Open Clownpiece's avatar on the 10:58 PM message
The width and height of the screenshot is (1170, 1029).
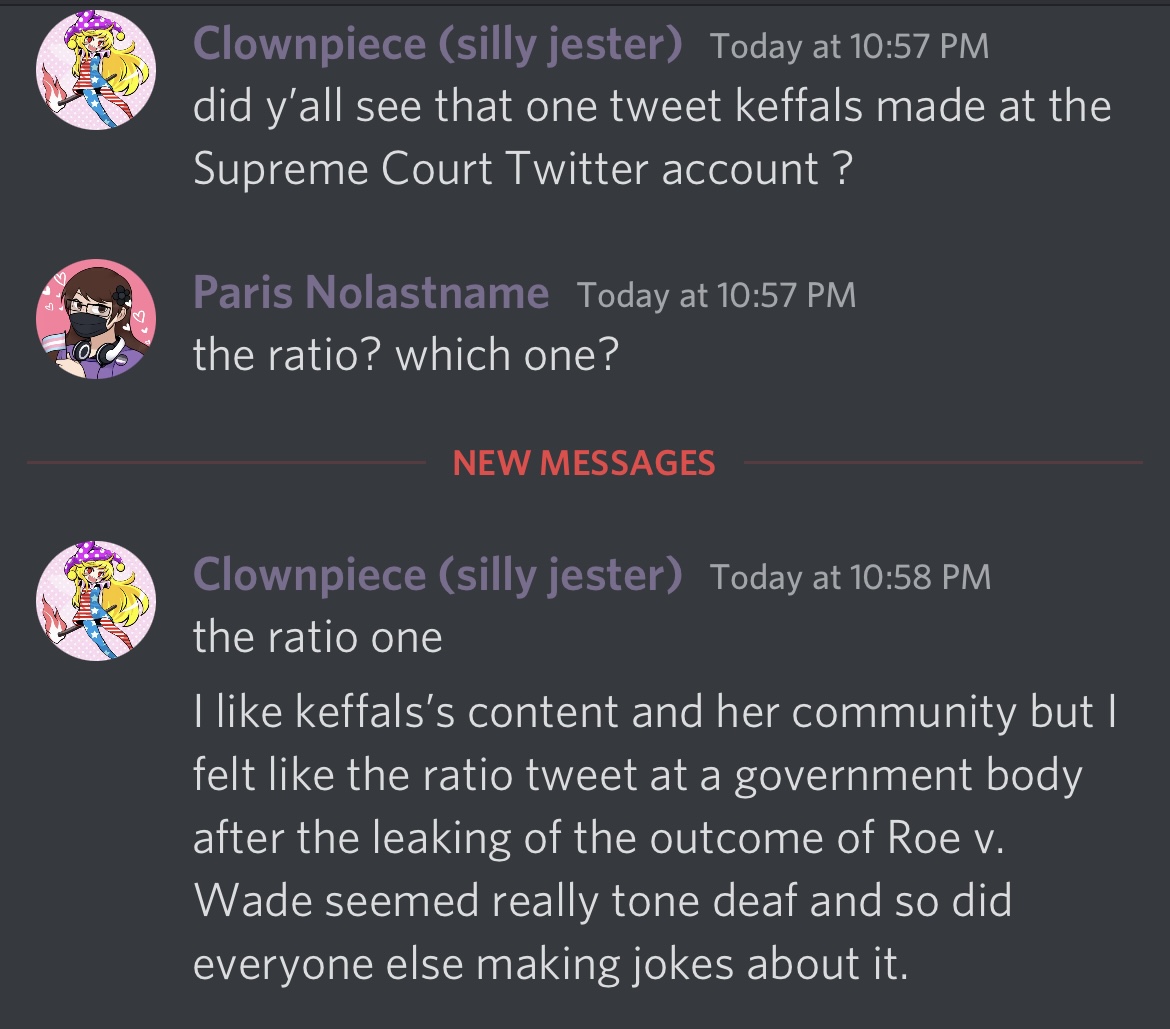click(96, 601)
